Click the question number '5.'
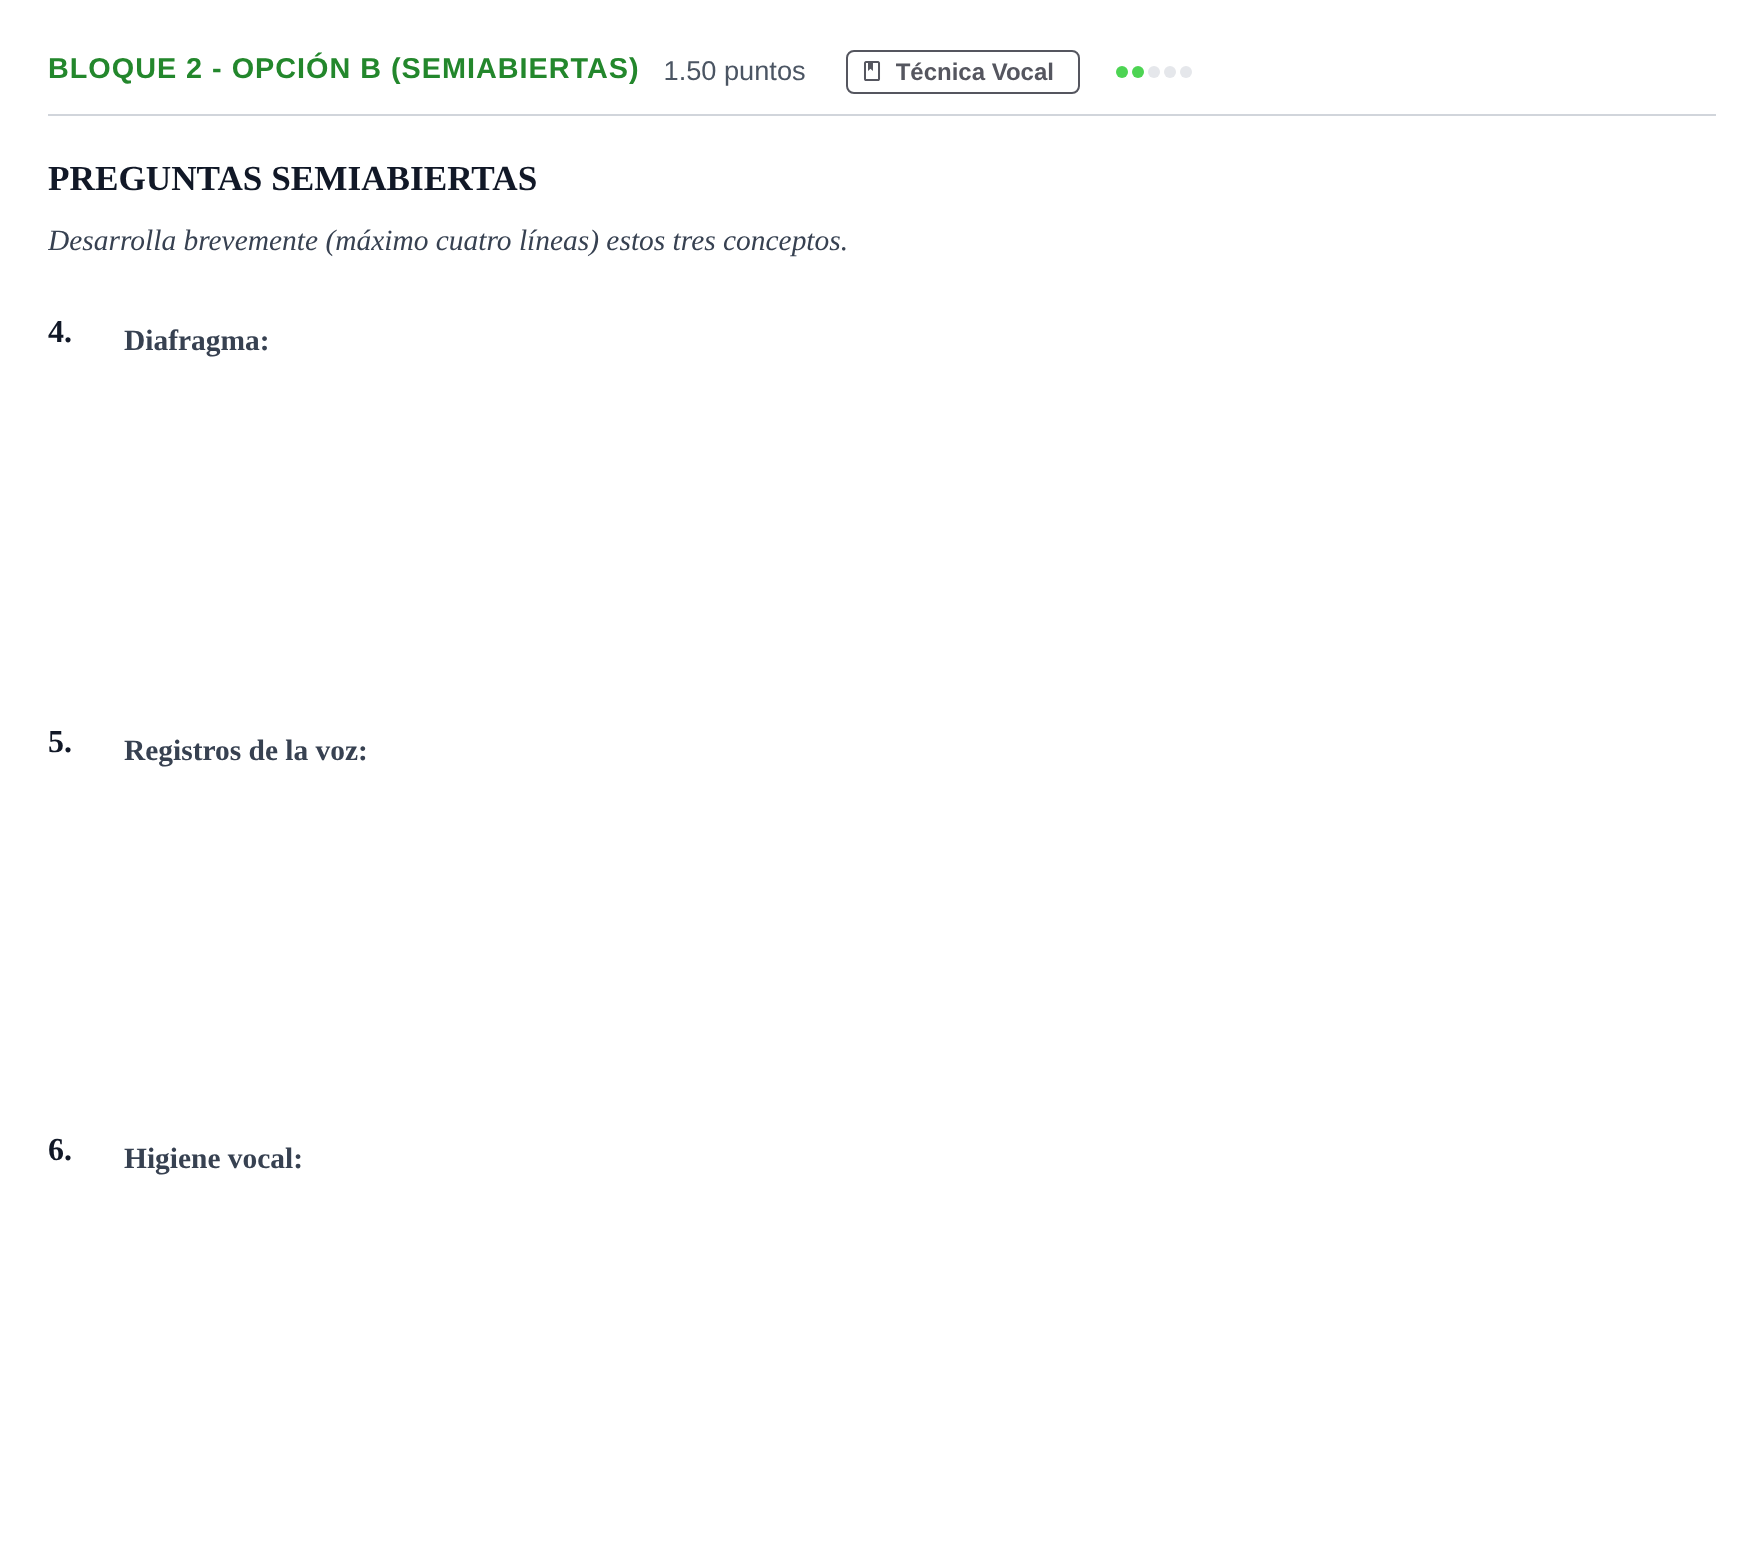 [x=60, y=743]
